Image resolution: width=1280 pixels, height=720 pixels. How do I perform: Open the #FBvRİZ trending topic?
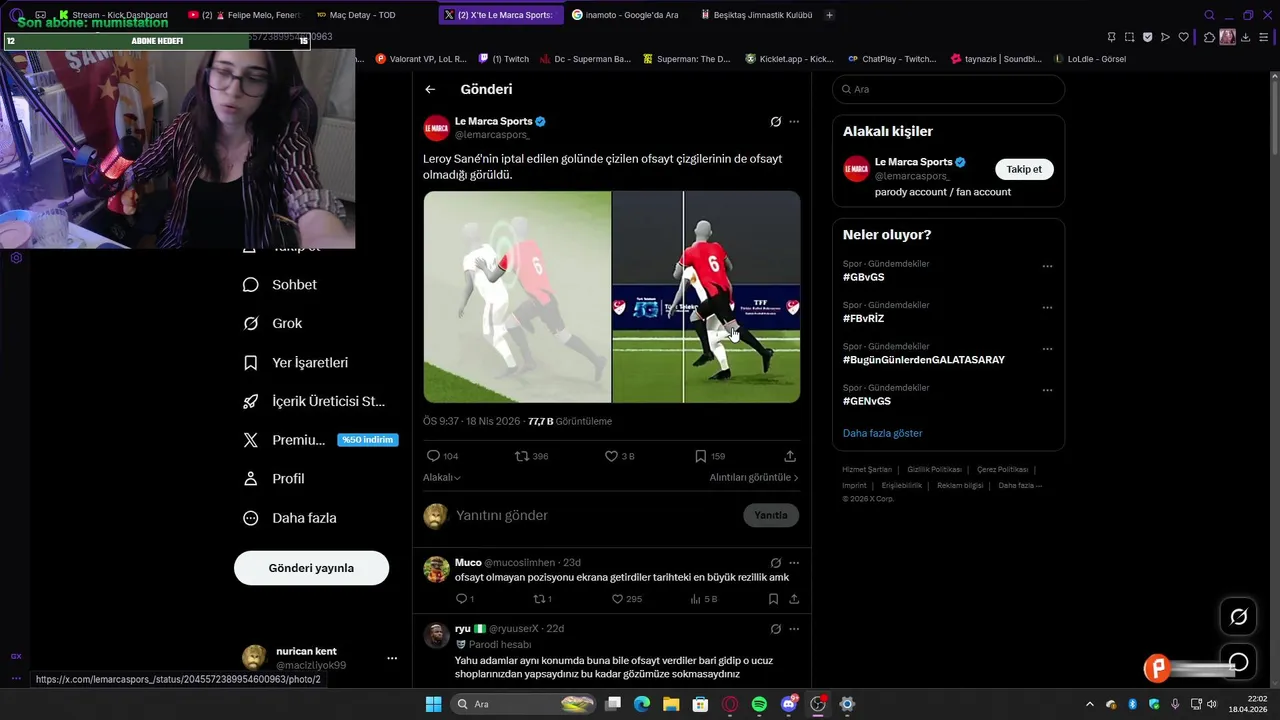coord(863,318)
